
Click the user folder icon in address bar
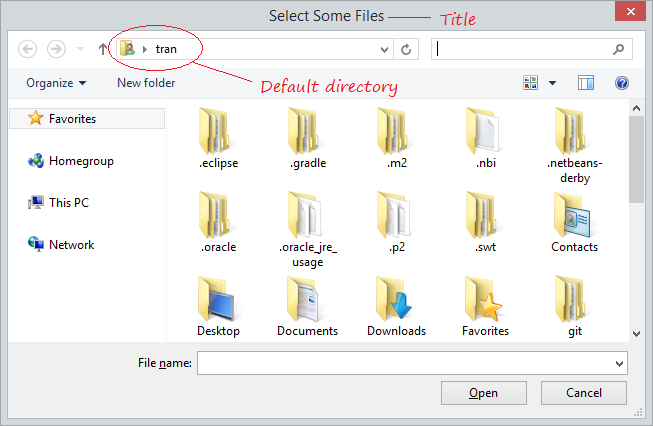[127, 49]
